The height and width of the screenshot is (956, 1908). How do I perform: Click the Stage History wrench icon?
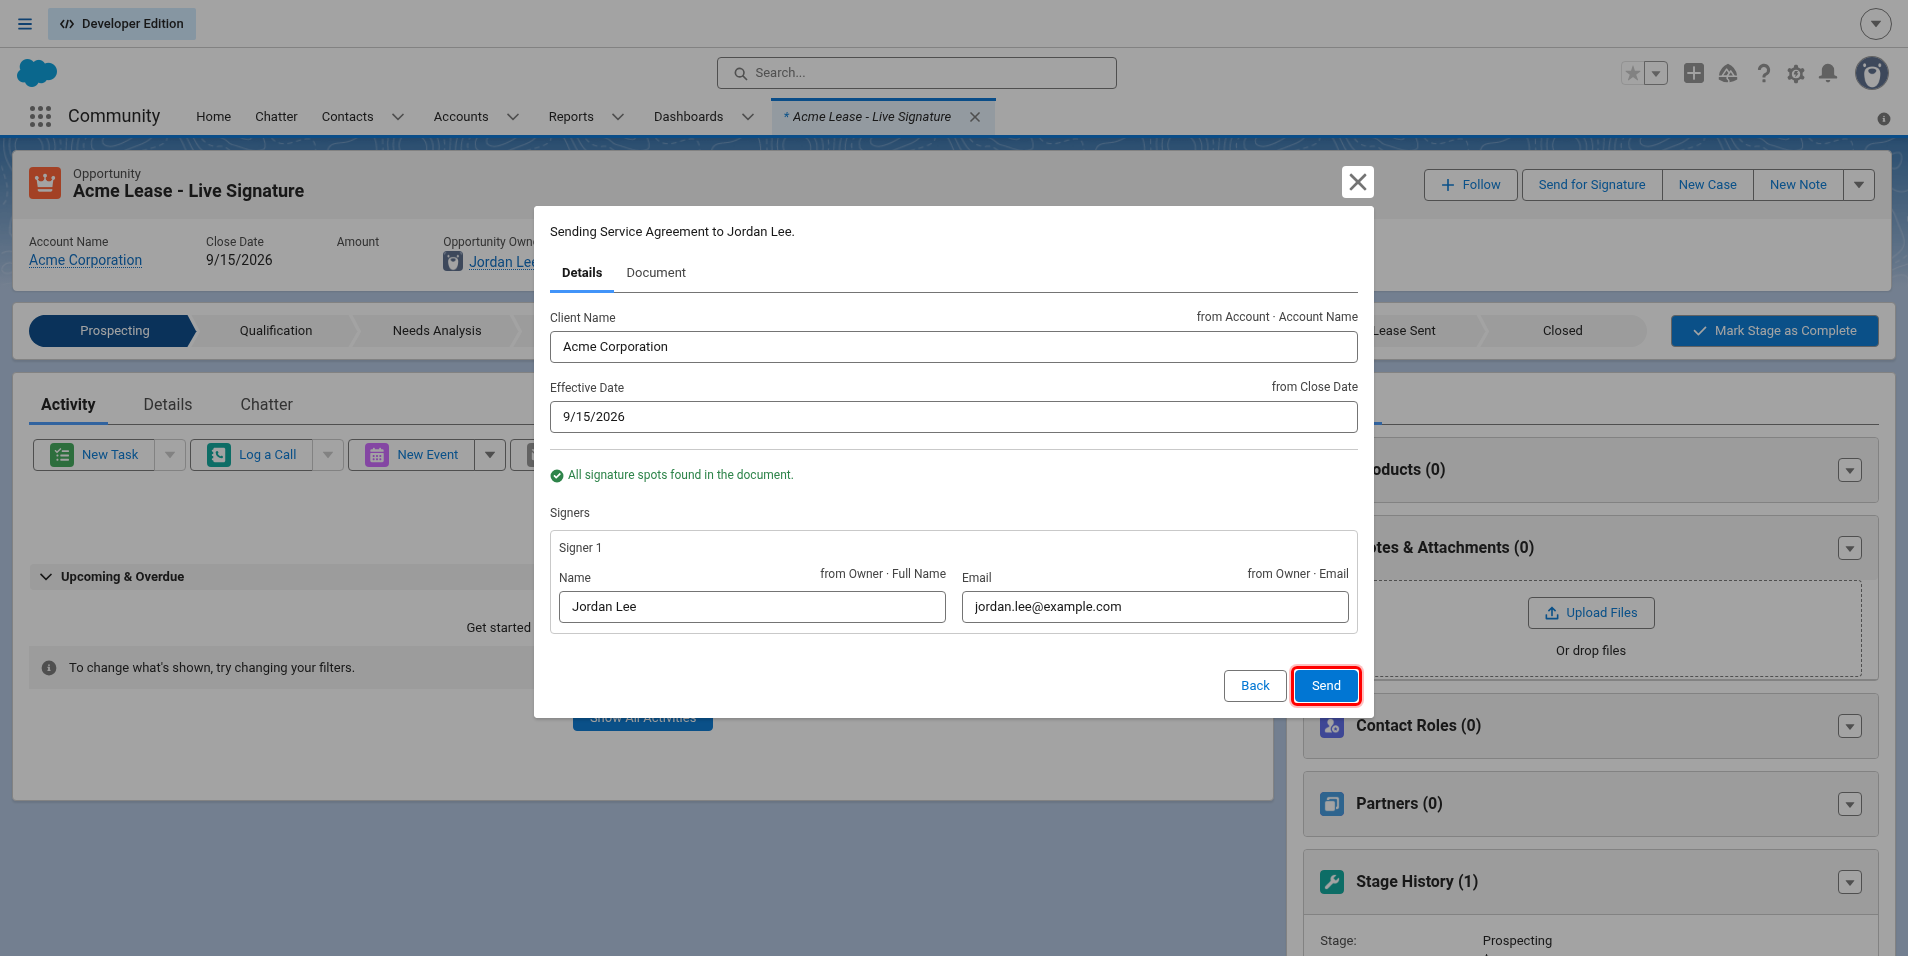click(1332, 882)
